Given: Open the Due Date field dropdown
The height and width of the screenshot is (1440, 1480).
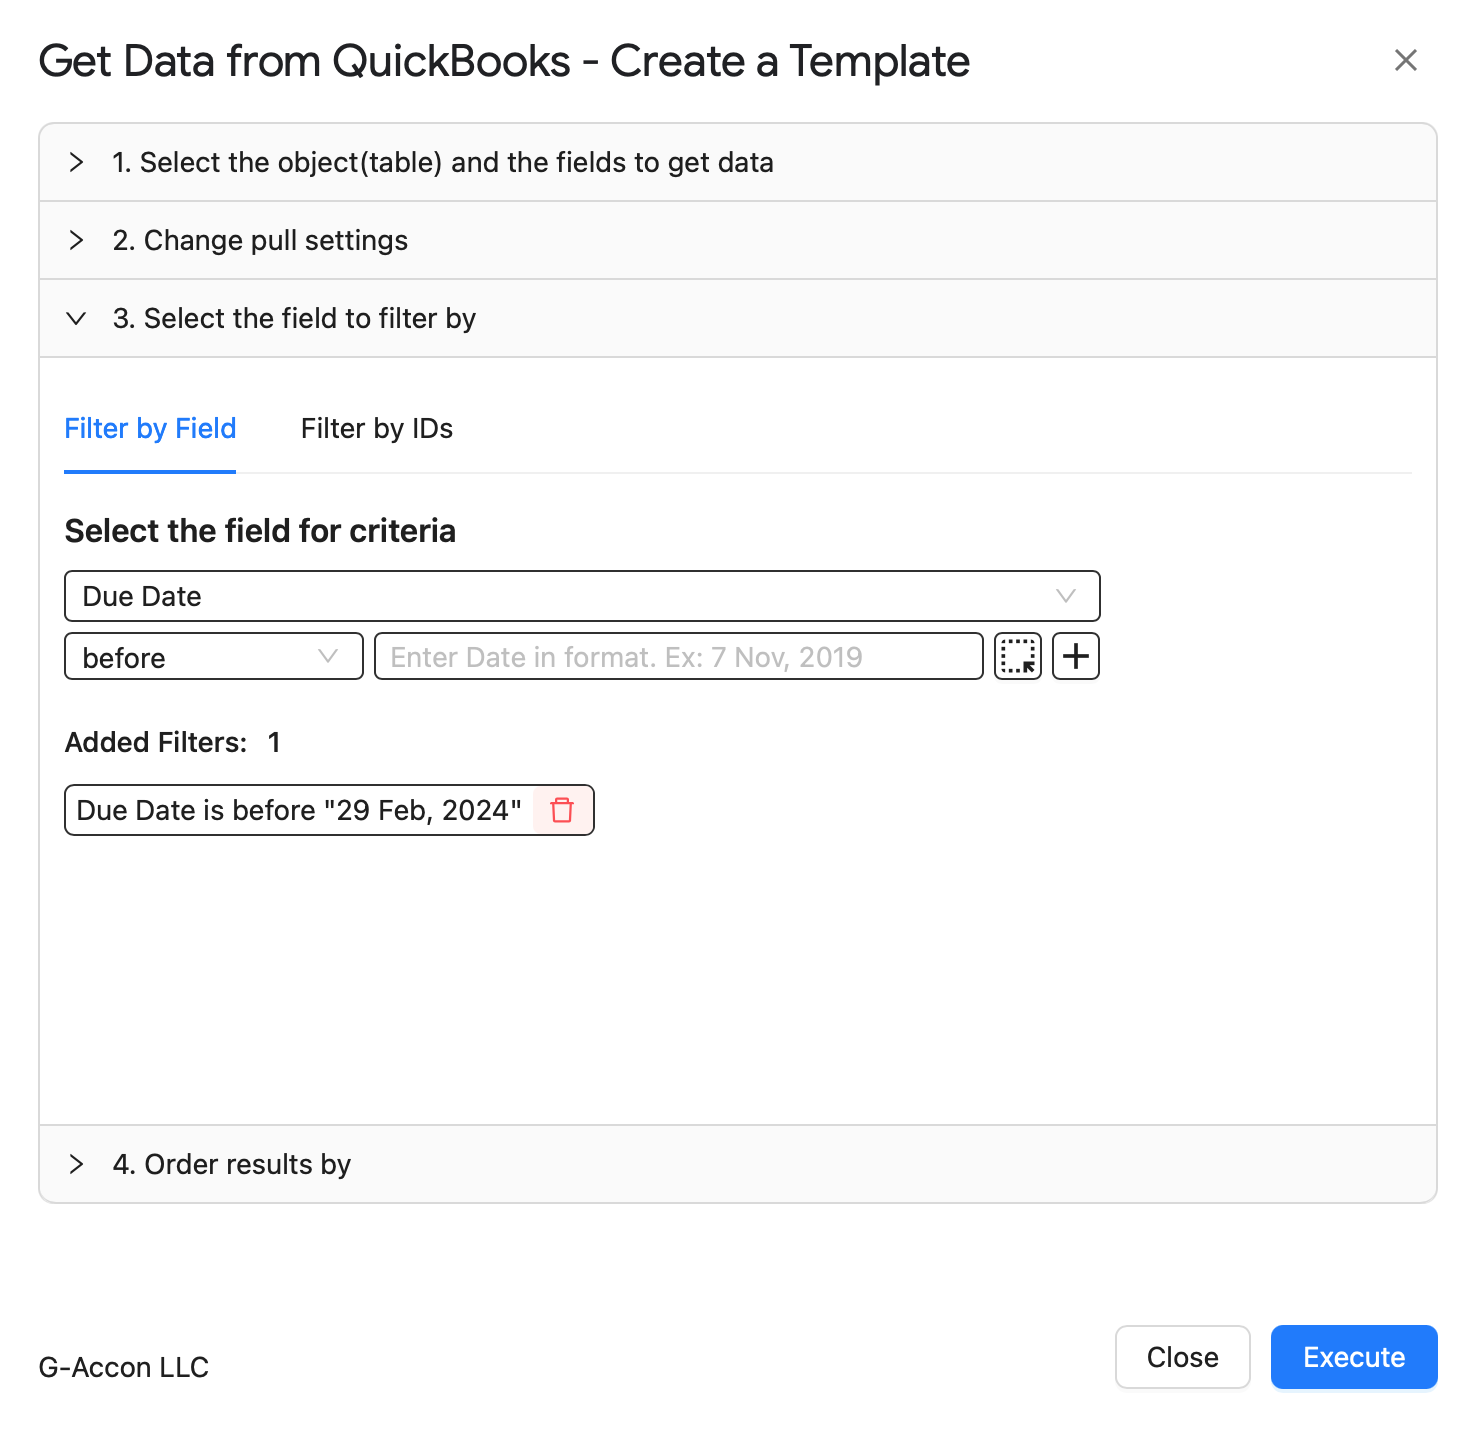Looking at the screenshot, I should point(582,597).
